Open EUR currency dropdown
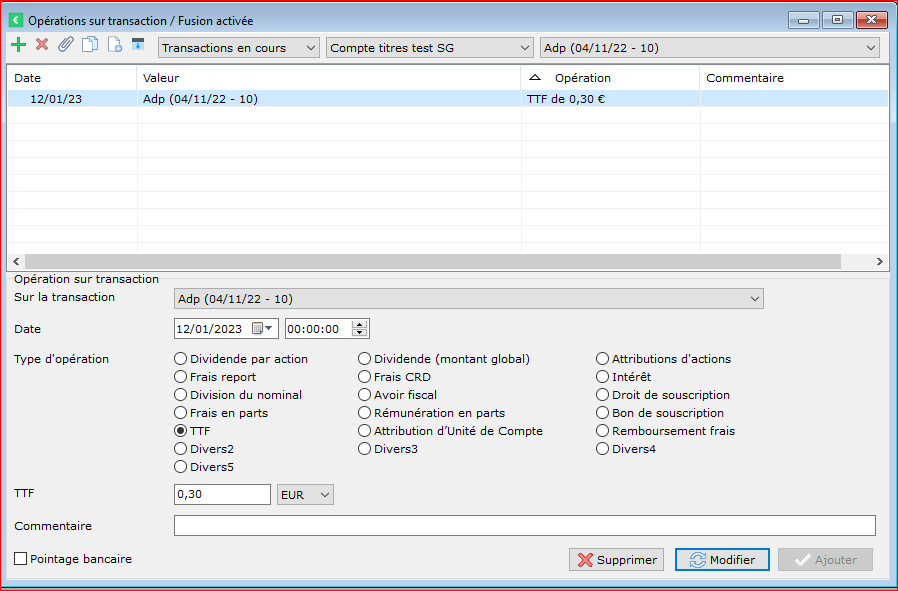The width and height of the screenshot is (898, 591). (305, 495)
